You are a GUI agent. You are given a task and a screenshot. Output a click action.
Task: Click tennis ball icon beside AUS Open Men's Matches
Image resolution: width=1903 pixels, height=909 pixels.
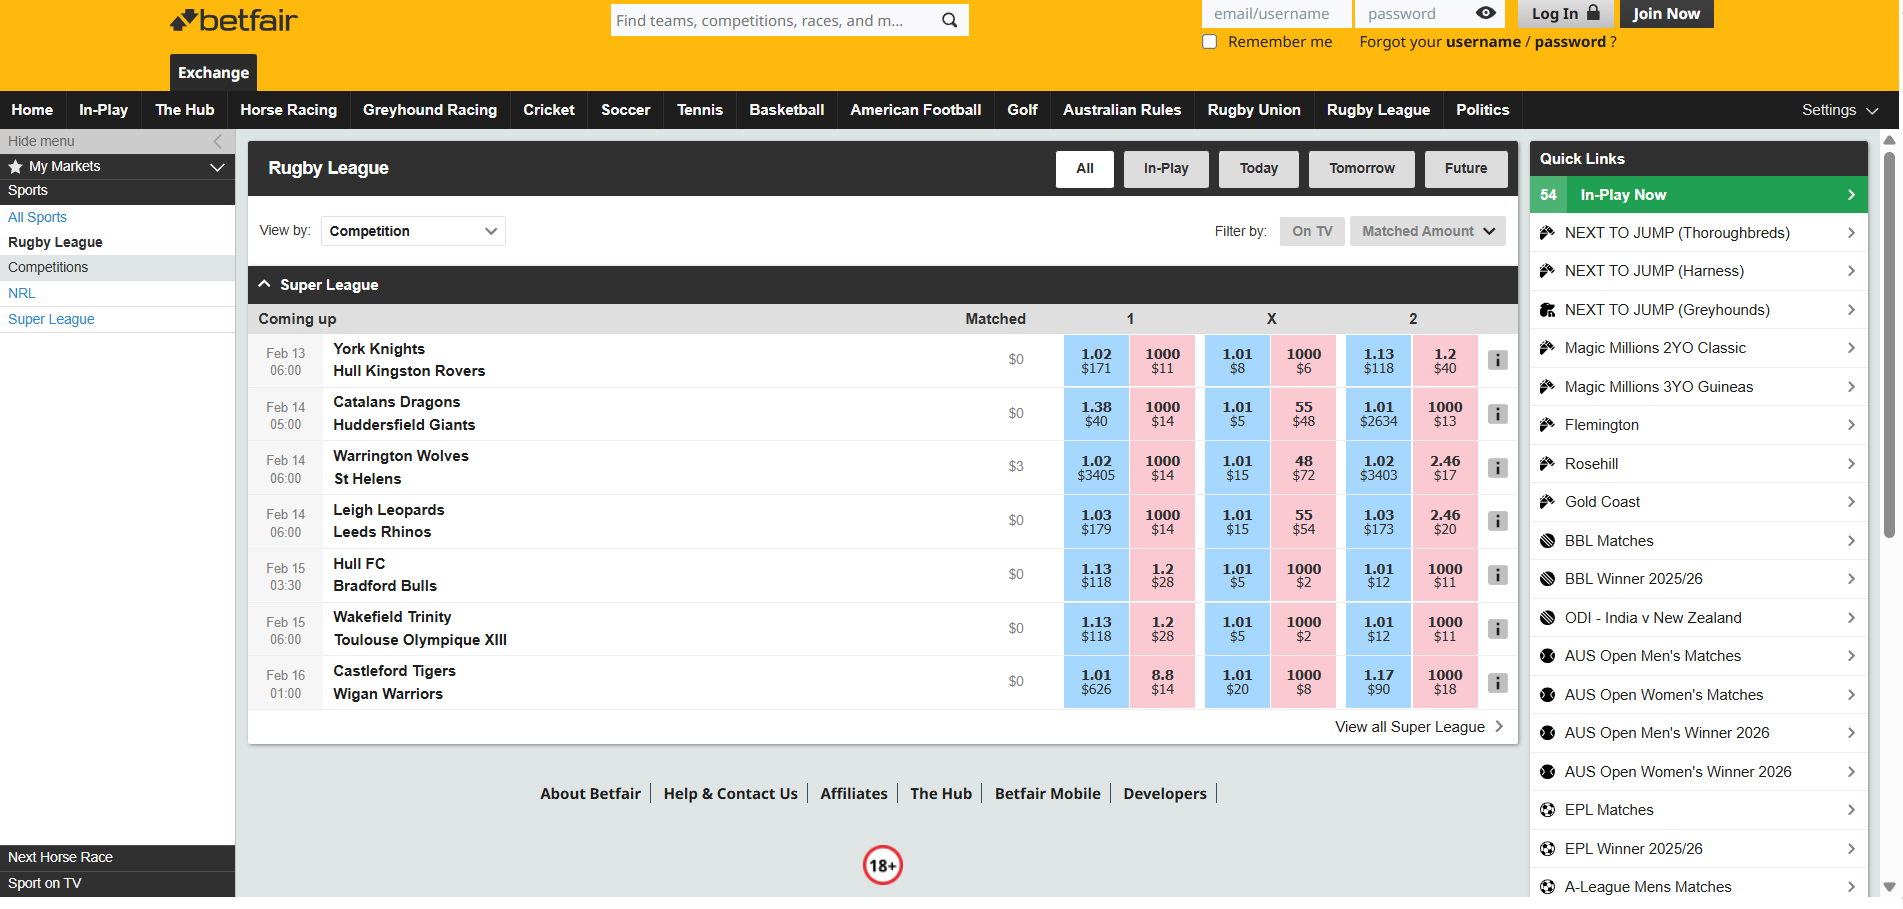(x=1547, y=656)
